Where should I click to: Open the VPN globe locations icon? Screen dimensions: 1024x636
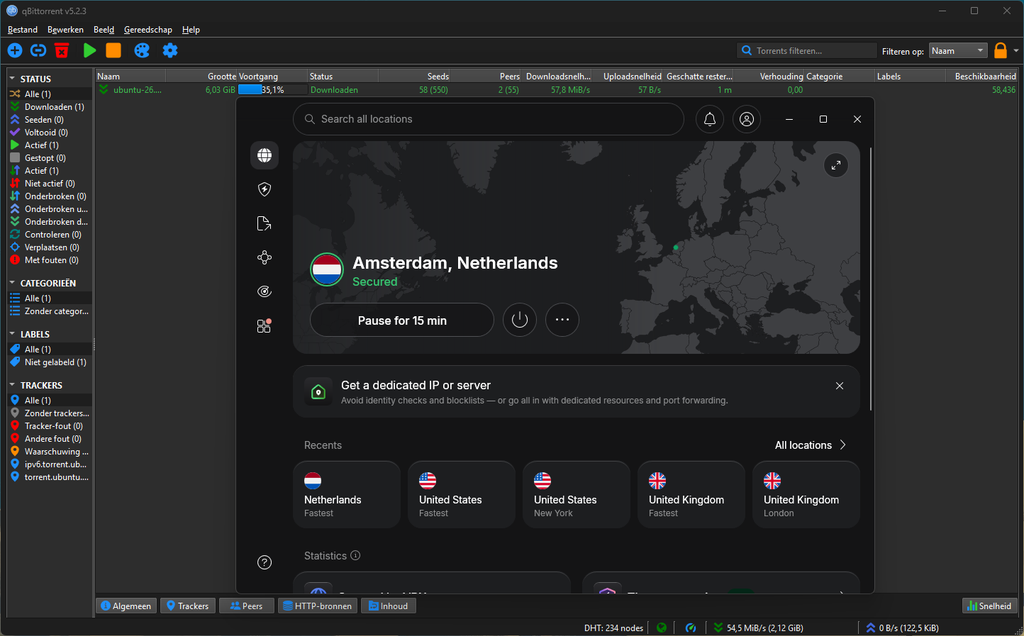point(264,155)
